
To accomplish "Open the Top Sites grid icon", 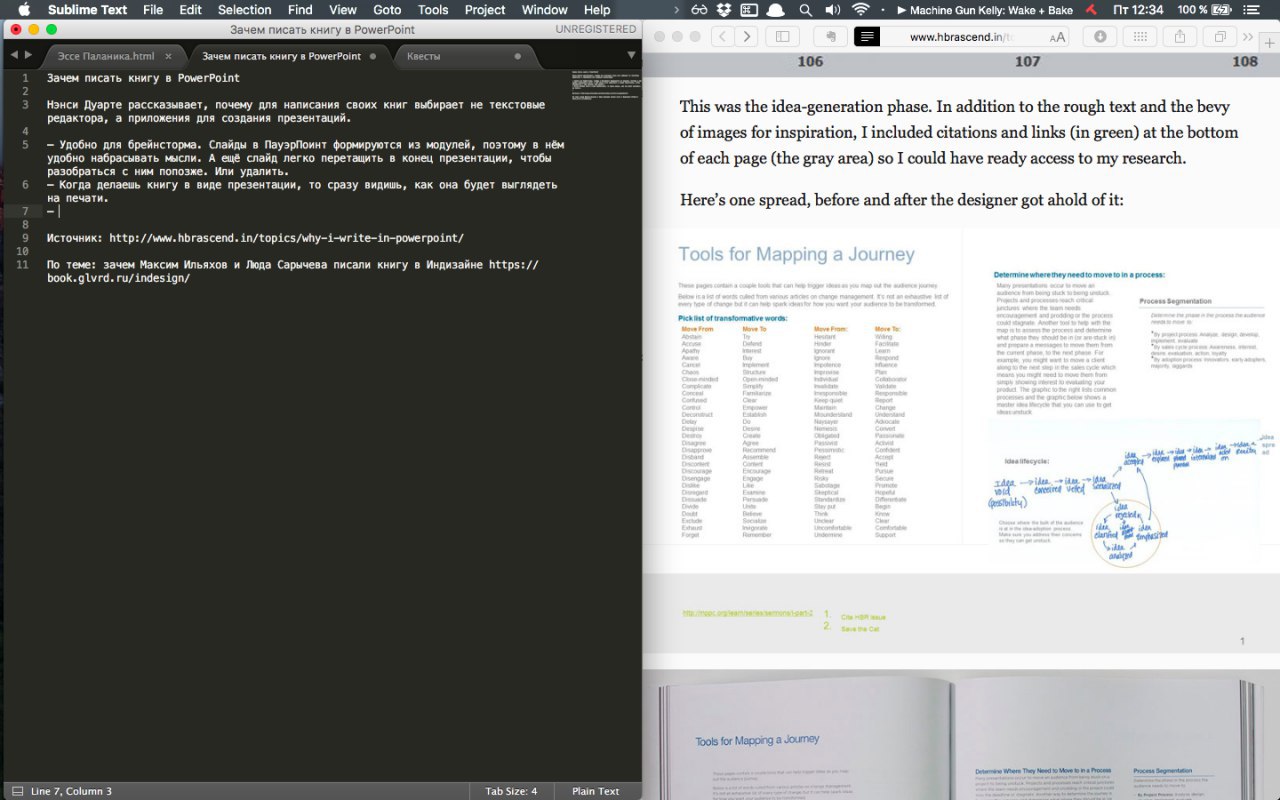I will [x=1139, y=37].
